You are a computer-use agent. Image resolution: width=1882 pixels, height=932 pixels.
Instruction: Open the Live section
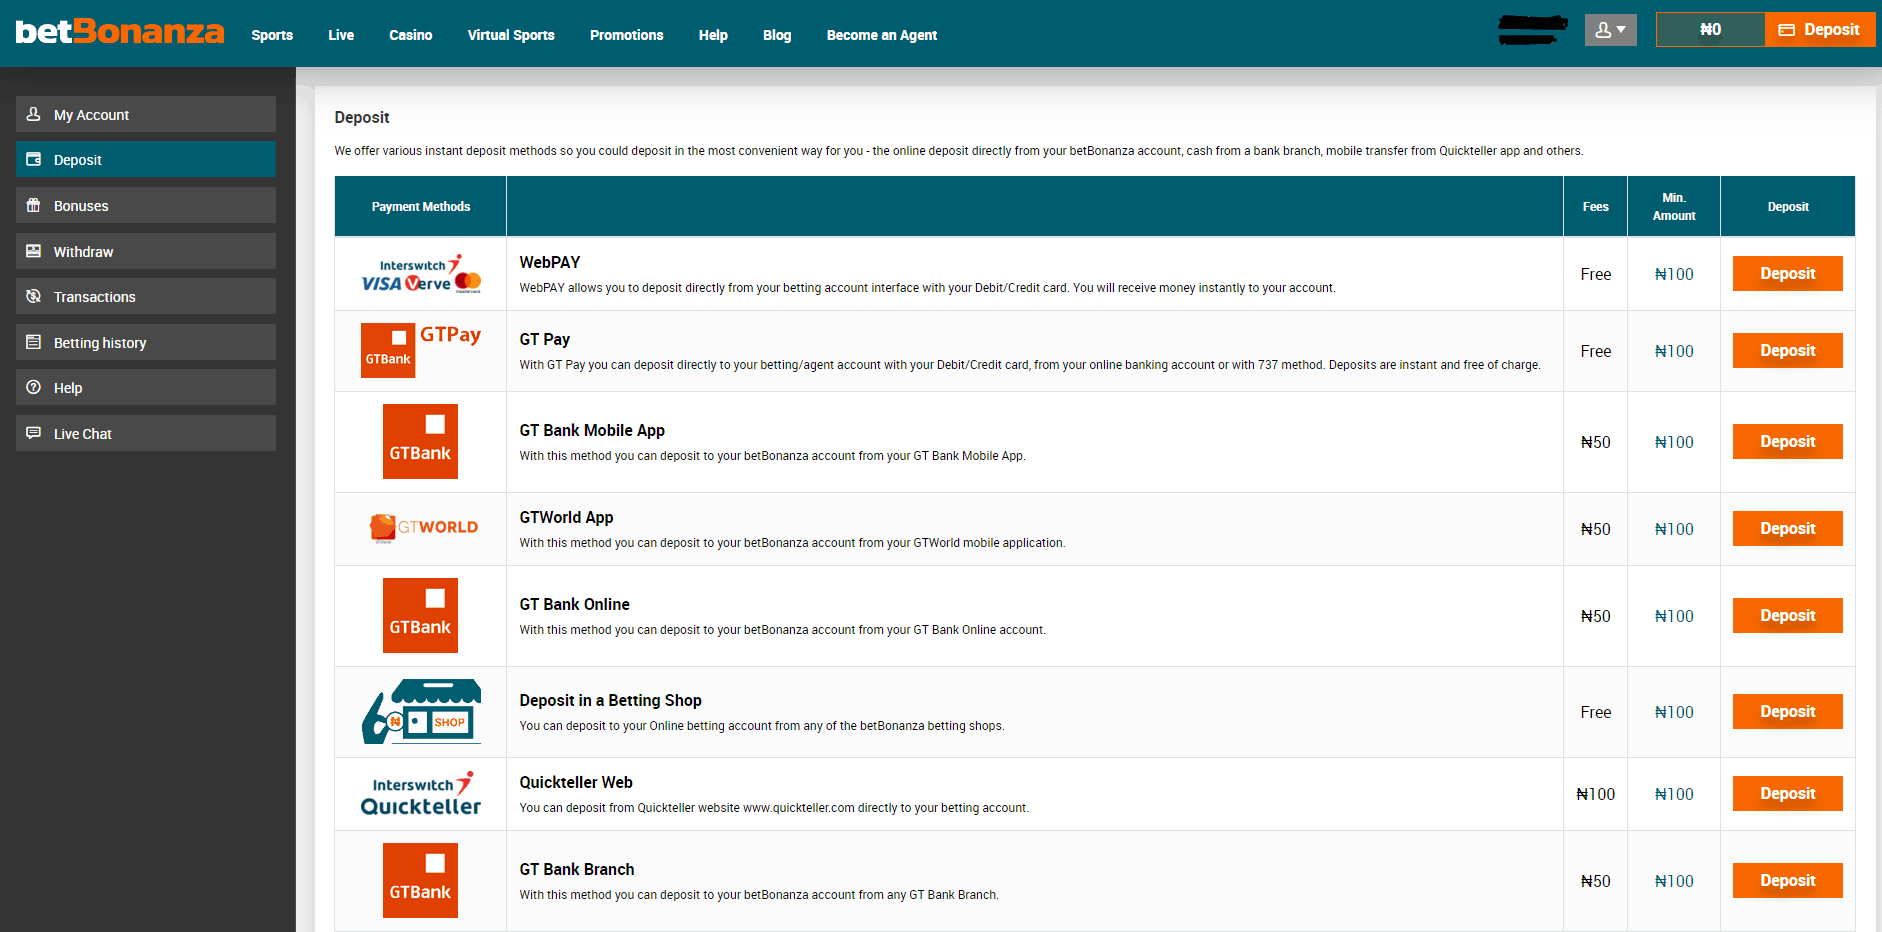coord(341,35)
